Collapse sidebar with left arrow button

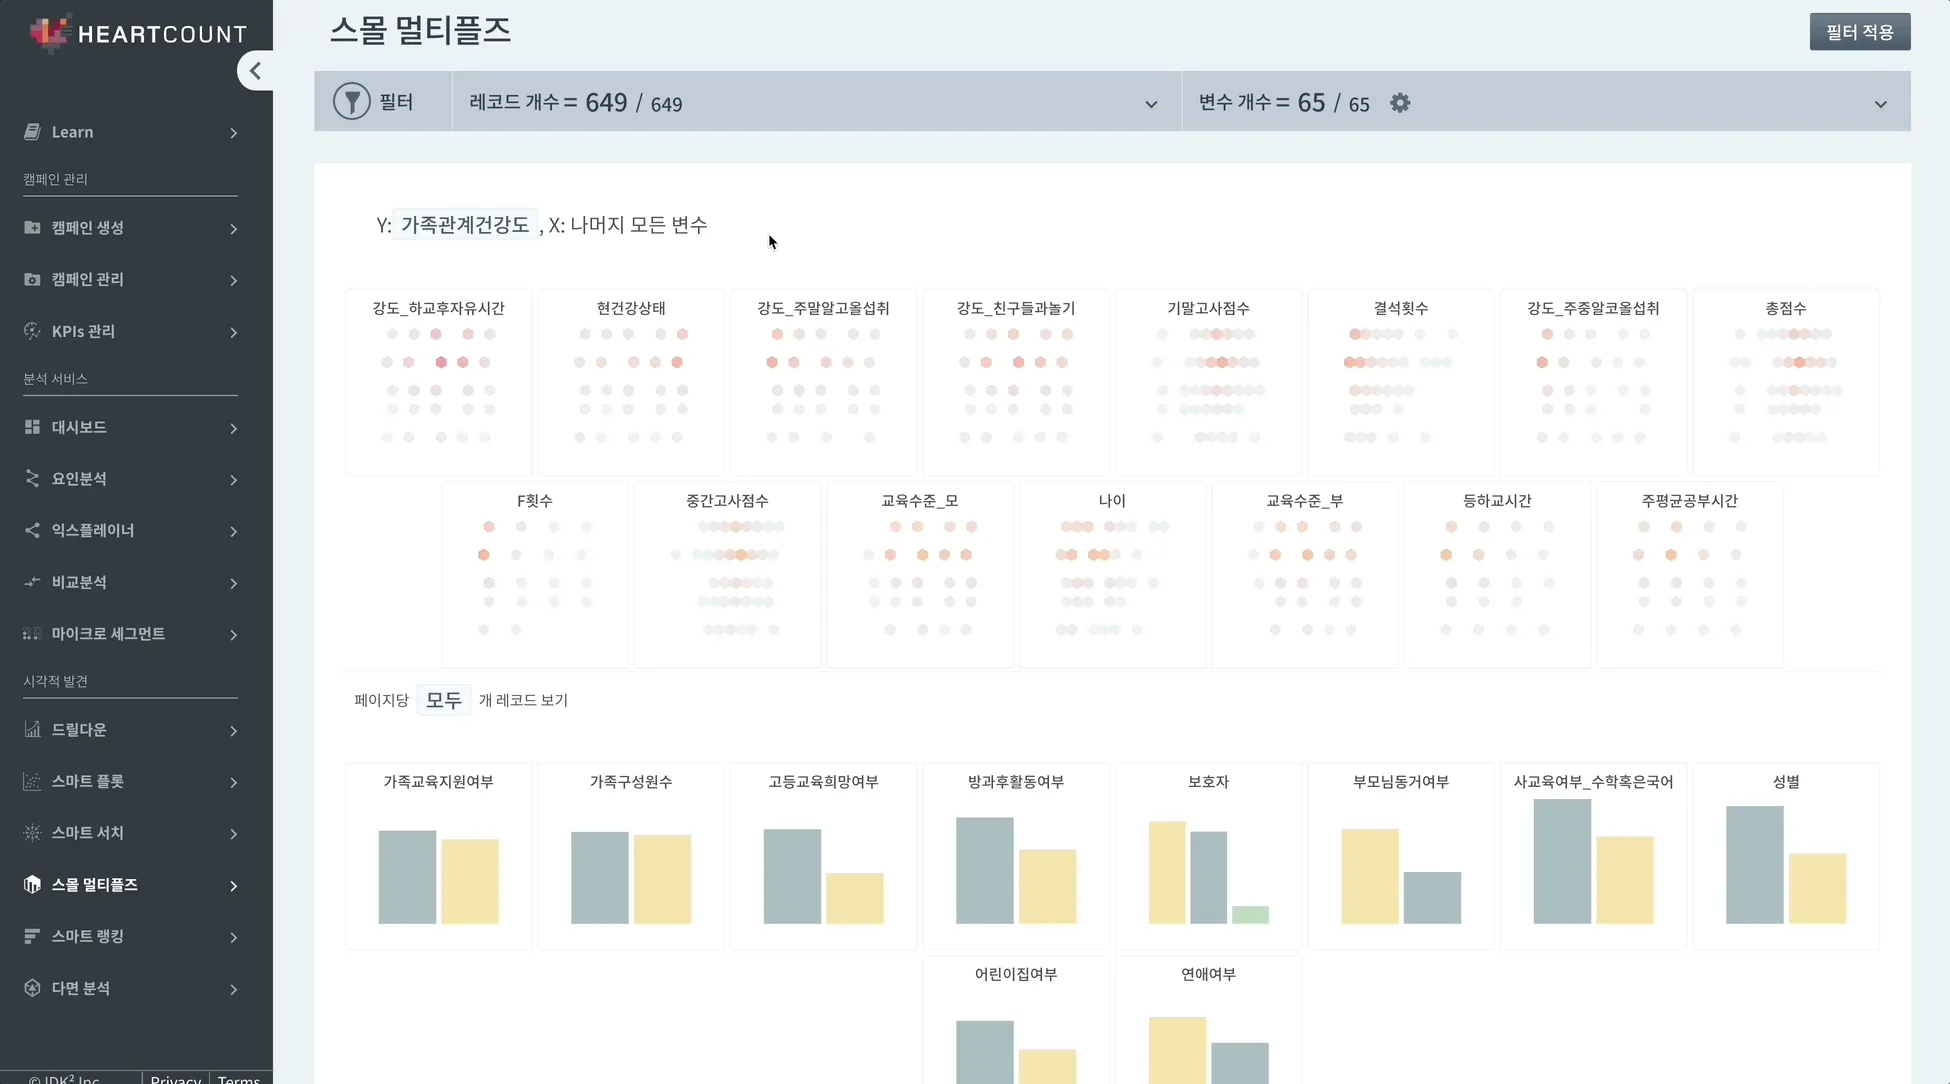click(x=255, y=71)
